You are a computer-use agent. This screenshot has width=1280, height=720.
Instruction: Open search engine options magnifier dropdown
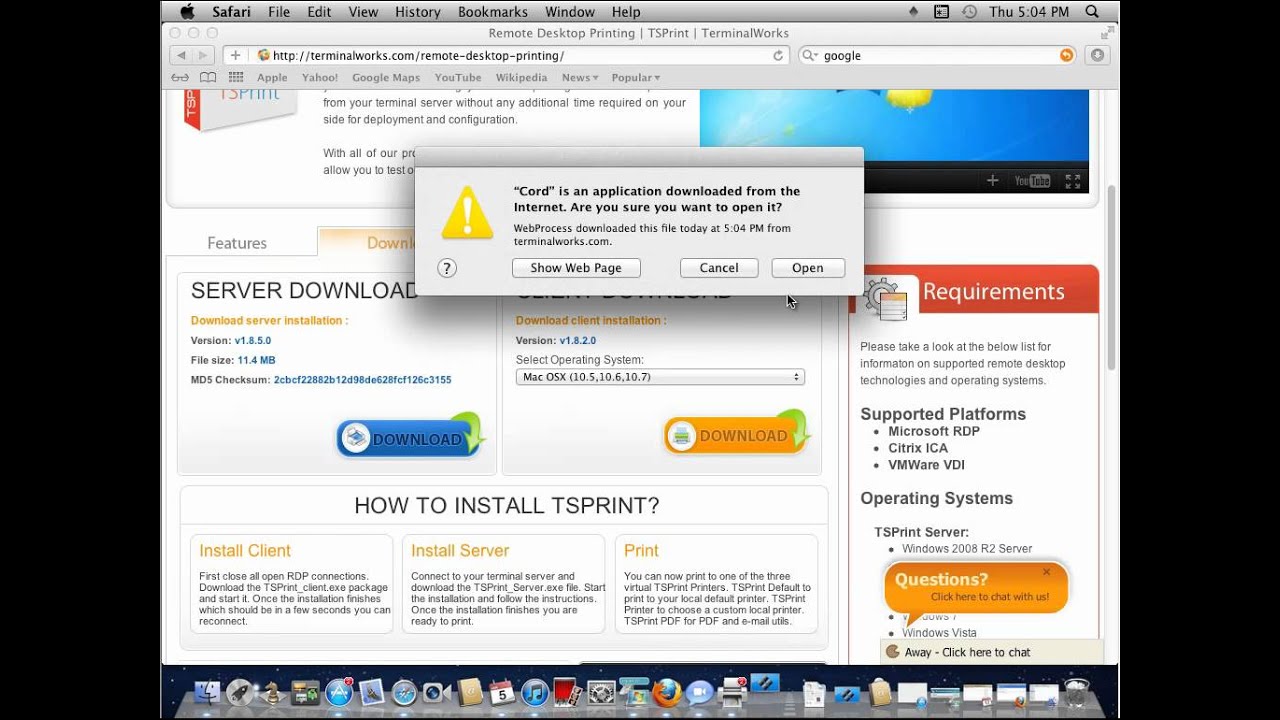pyautogui.click(x=810, y=56)
